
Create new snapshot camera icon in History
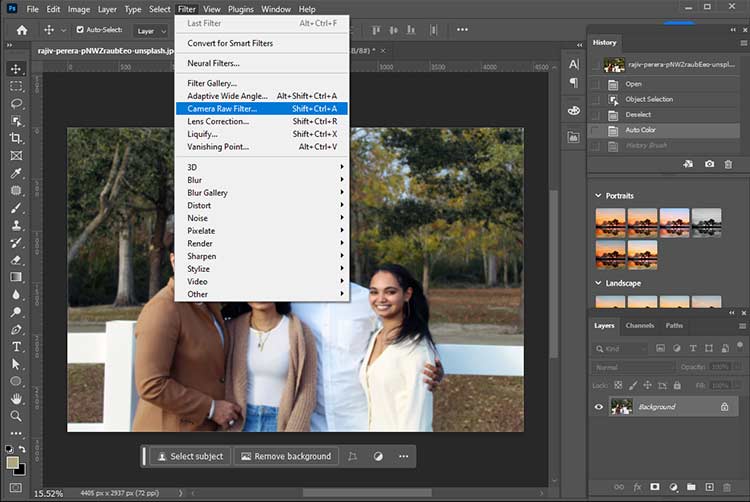coord(709,164)
